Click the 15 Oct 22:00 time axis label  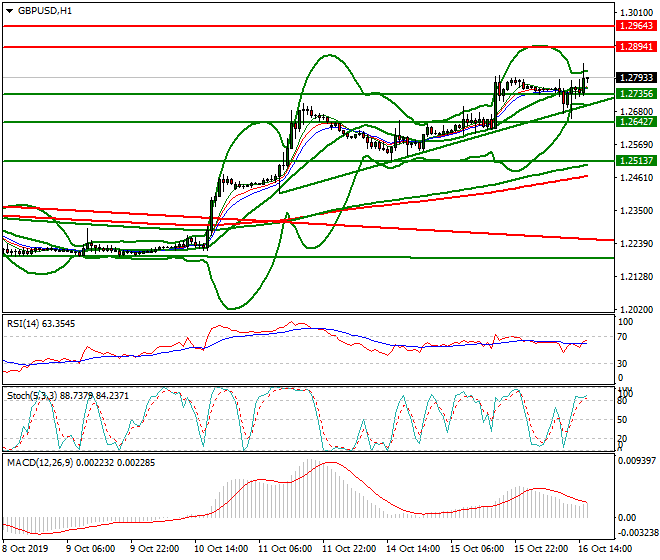(541, 549)
